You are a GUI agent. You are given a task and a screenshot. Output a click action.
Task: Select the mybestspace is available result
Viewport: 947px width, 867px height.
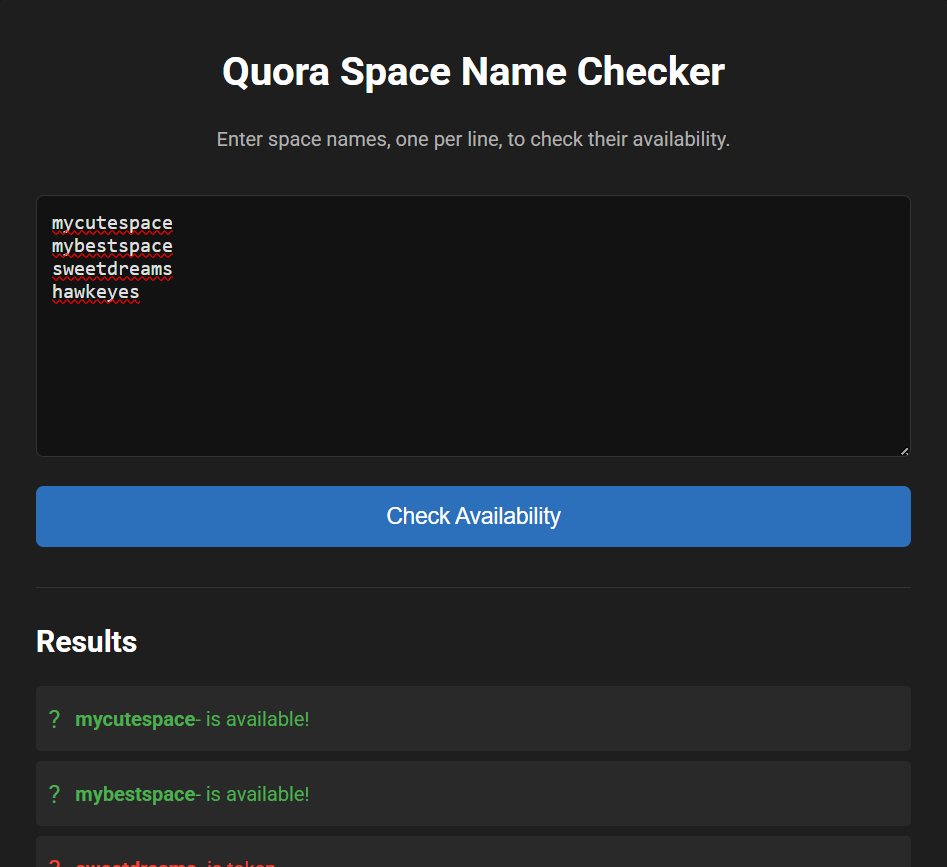[474, 793]
